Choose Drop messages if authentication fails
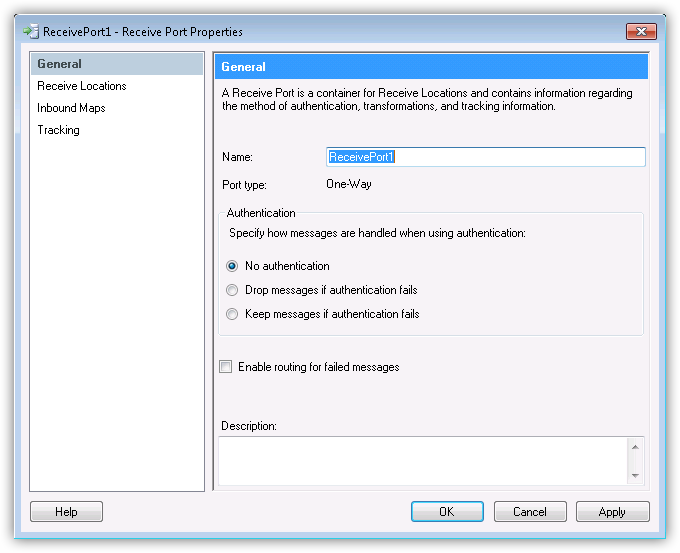680x553 pixels. tap(232, 290)
